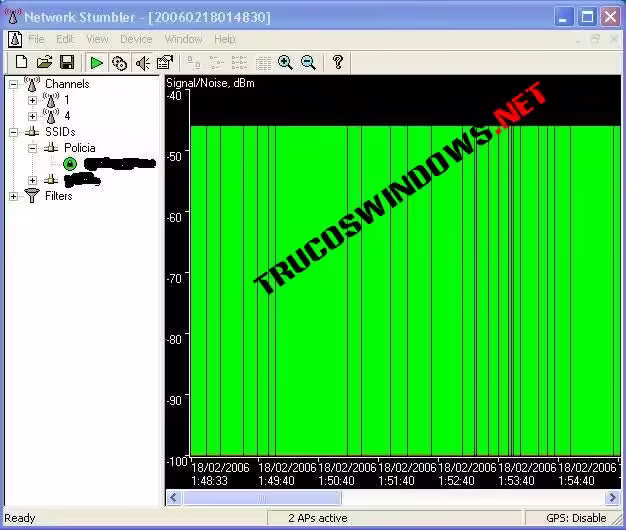Open the Edit menu
Image resolution: width=626 pixels, height=530 pixels.
pyautogui.click(x=65, y=39)
